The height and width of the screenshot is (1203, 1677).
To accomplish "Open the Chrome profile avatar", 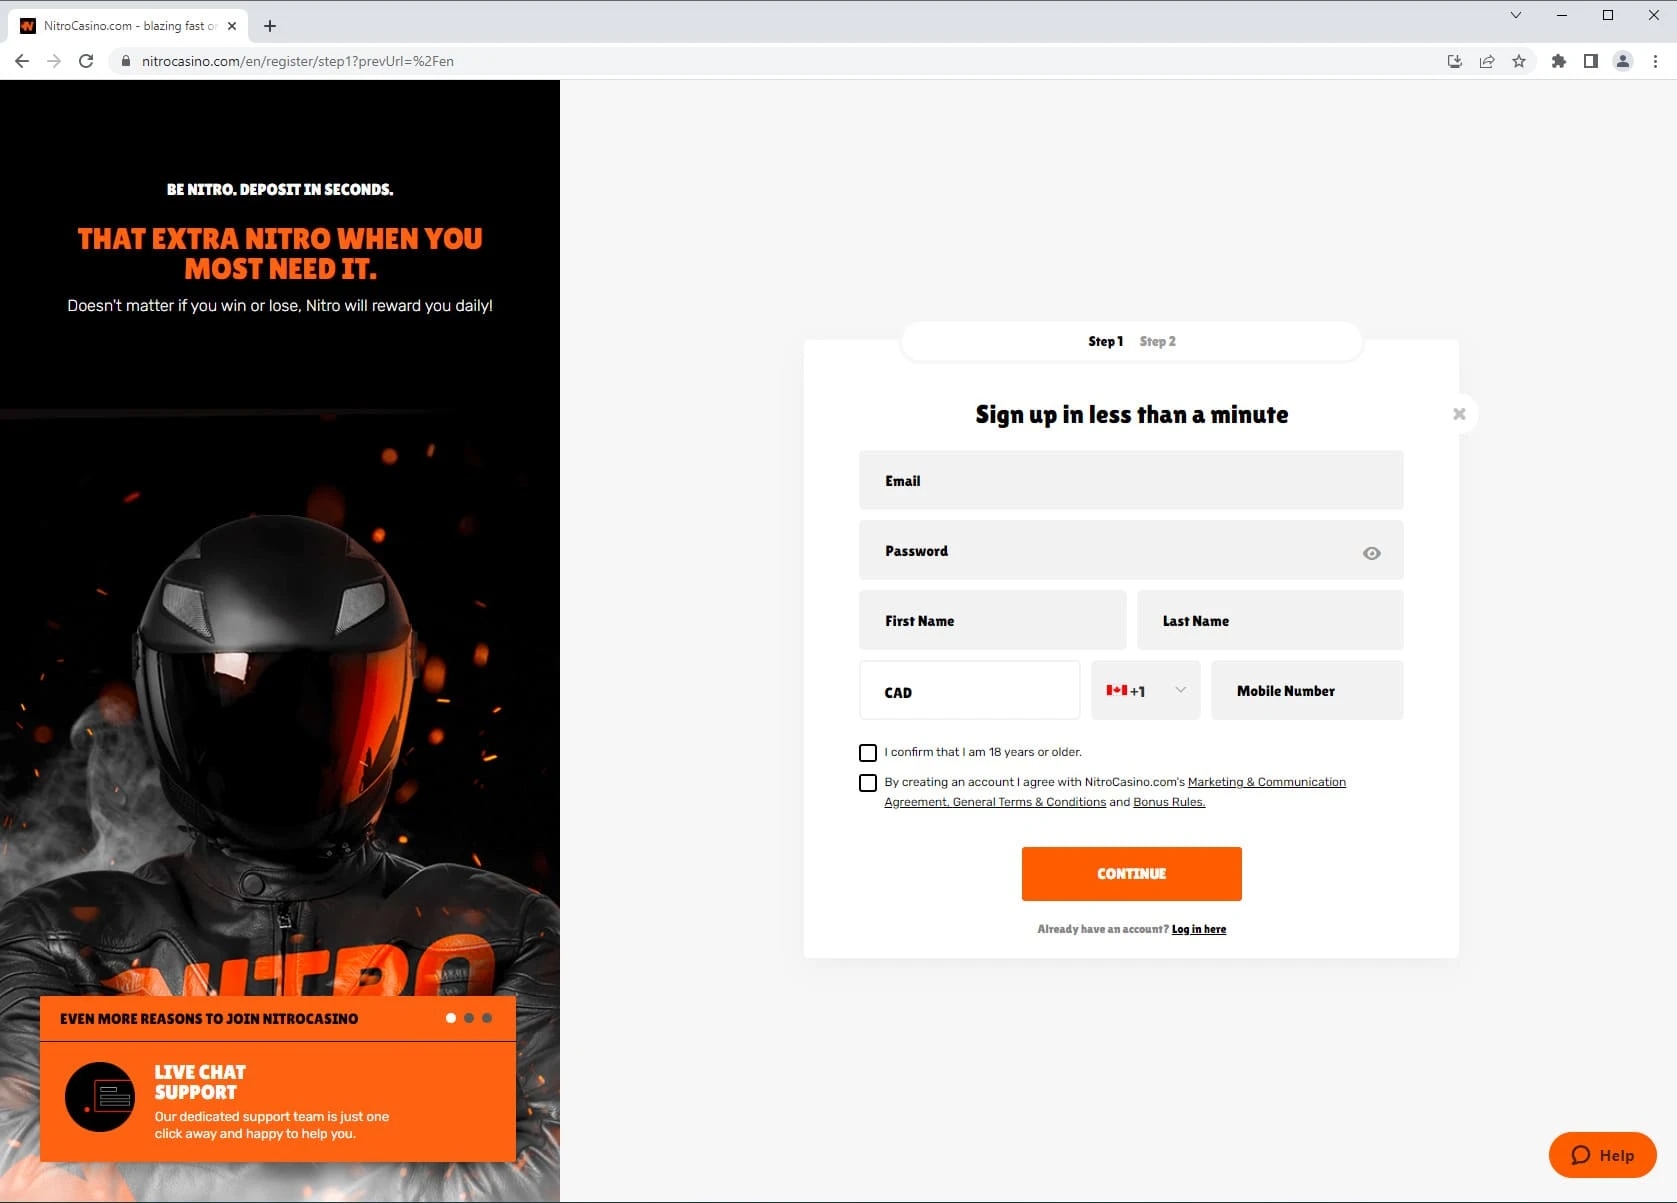I will click(x=1623, y=61).
